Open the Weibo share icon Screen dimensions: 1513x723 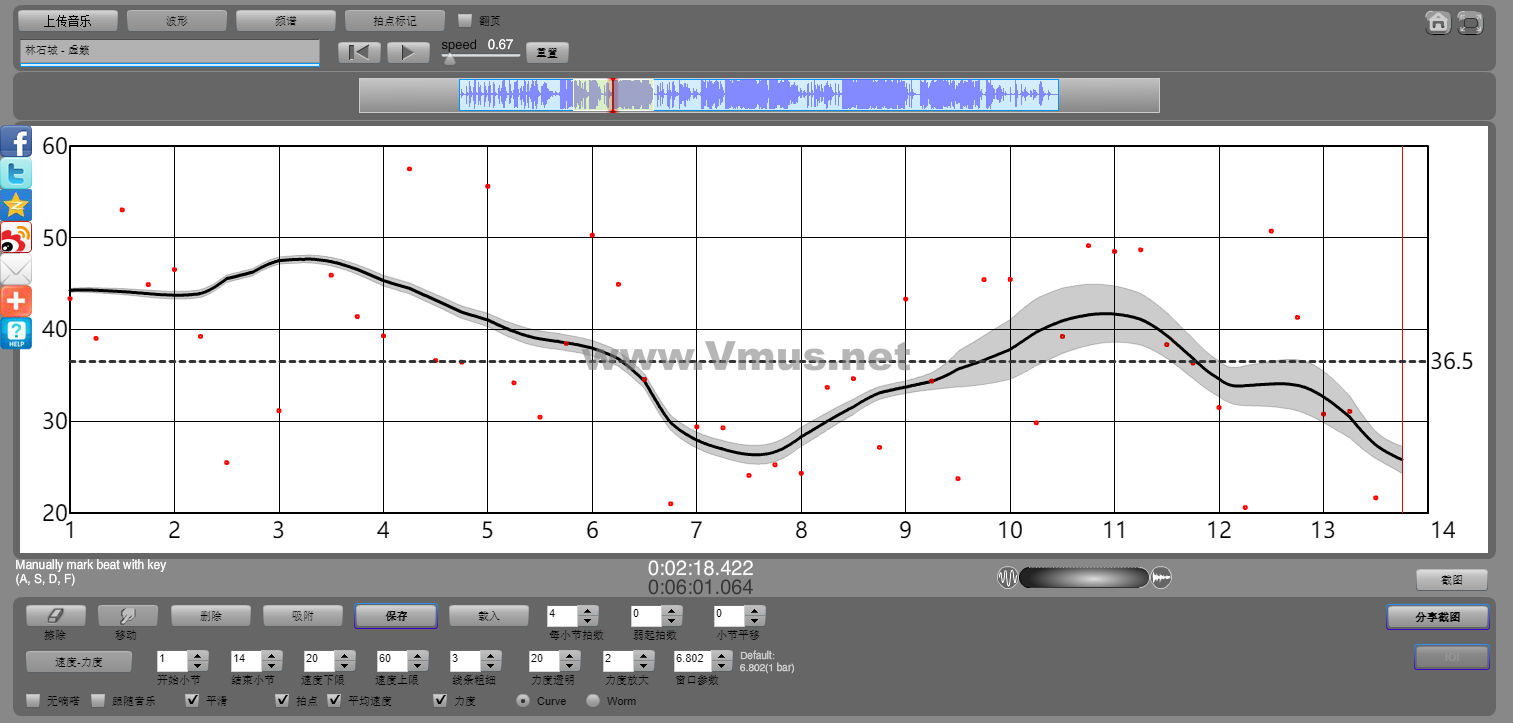click(16, 237)
